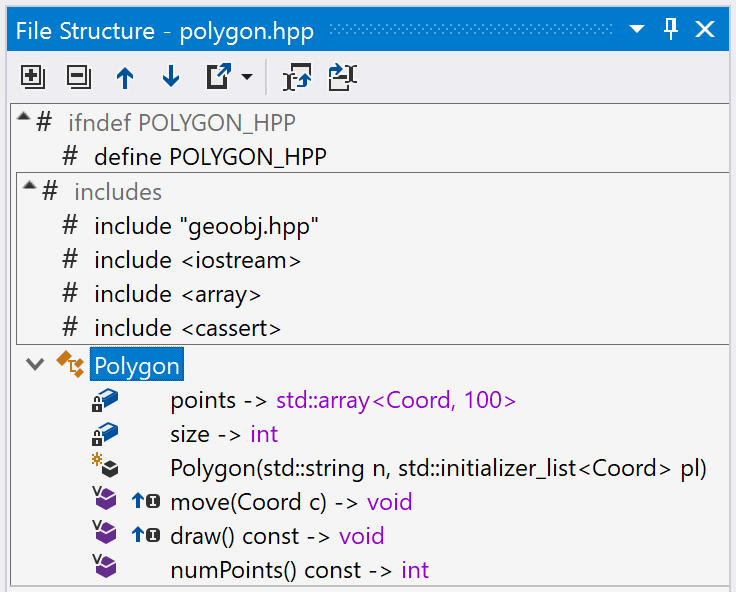Click the Polygon constructor icon

(x=105, y=465)
